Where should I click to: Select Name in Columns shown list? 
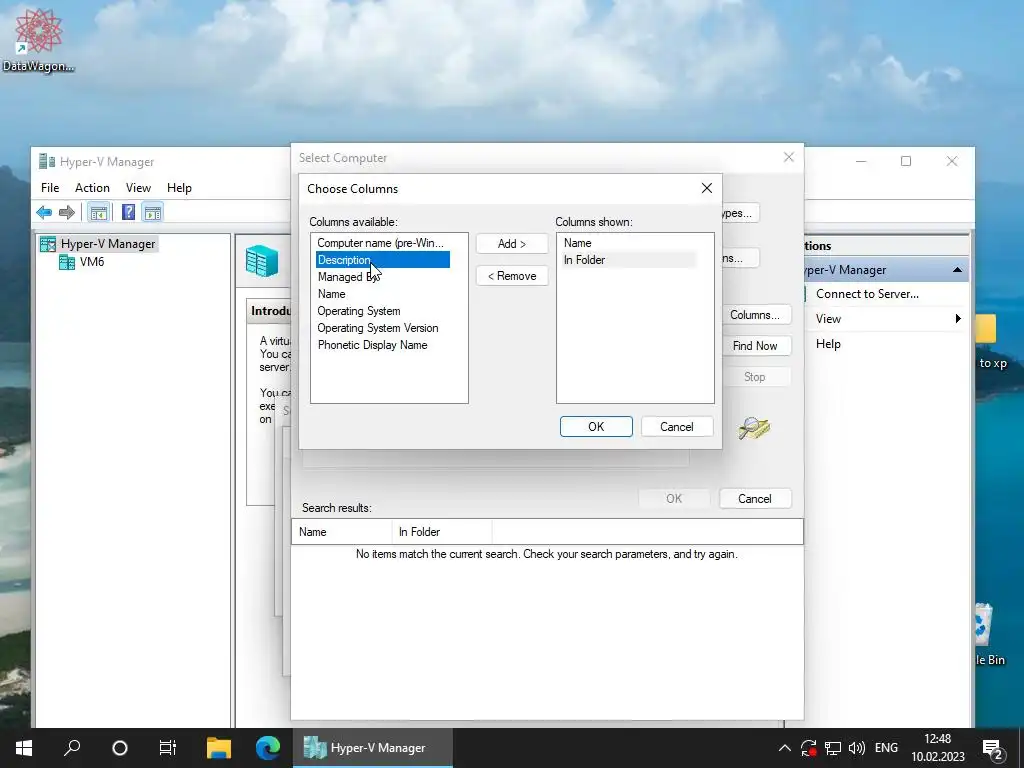pyautogui.click(x=630, y=243)
